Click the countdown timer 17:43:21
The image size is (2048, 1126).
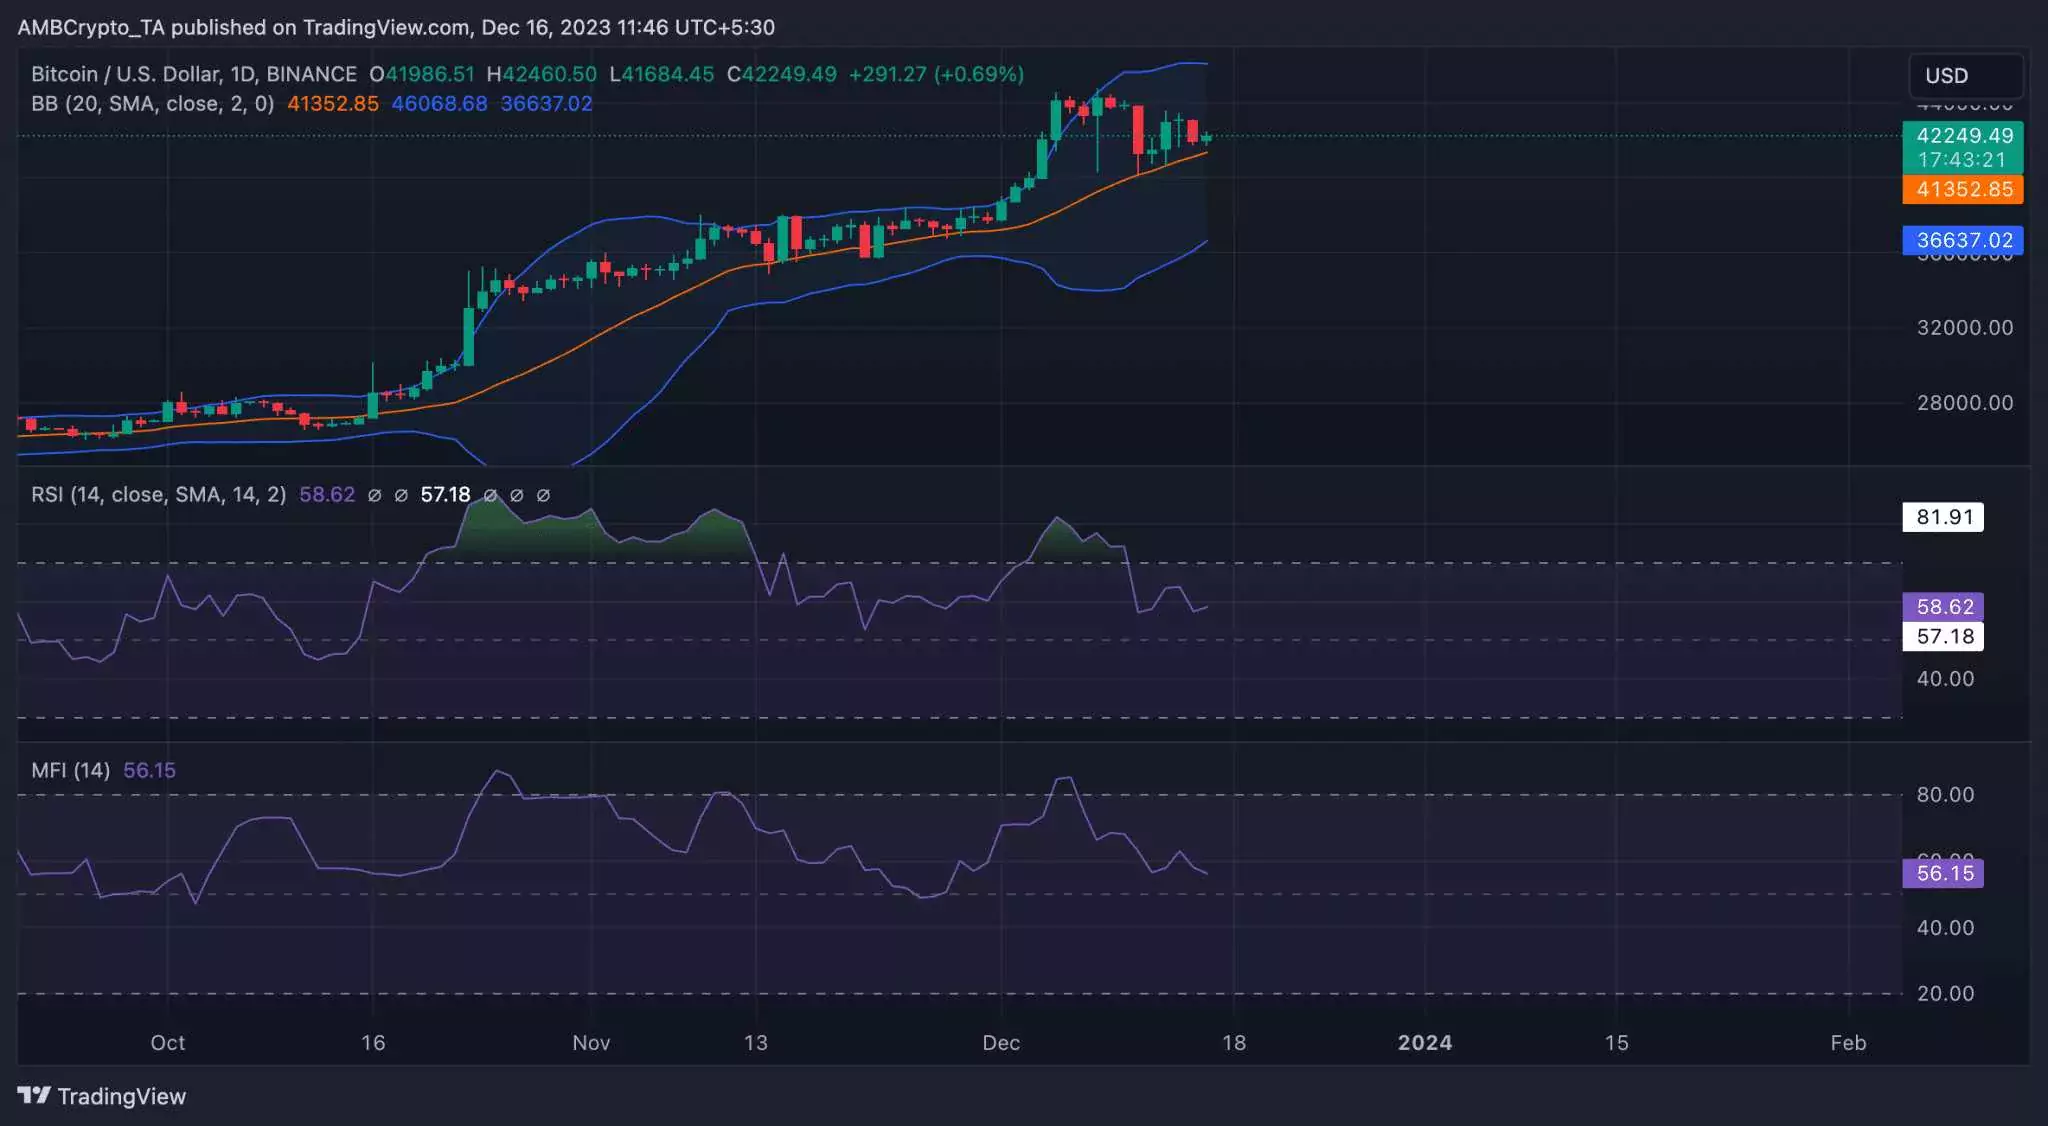(1961, 160)
